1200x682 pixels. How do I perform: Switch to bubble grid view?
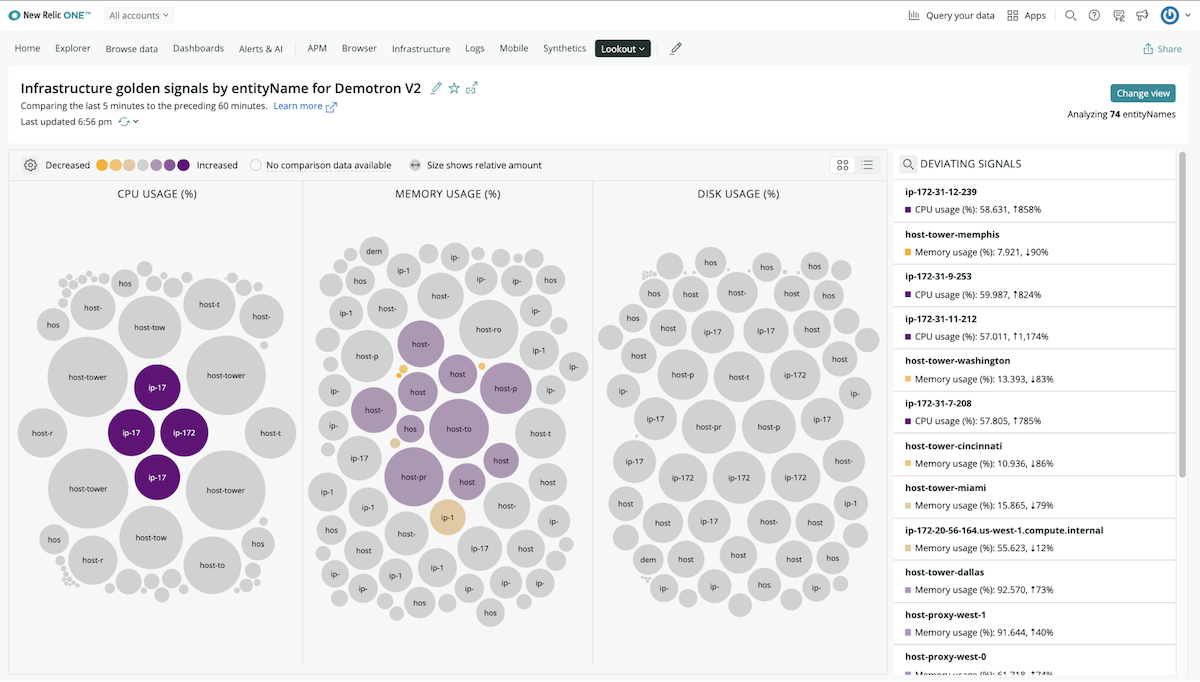[x=842, y=165]
